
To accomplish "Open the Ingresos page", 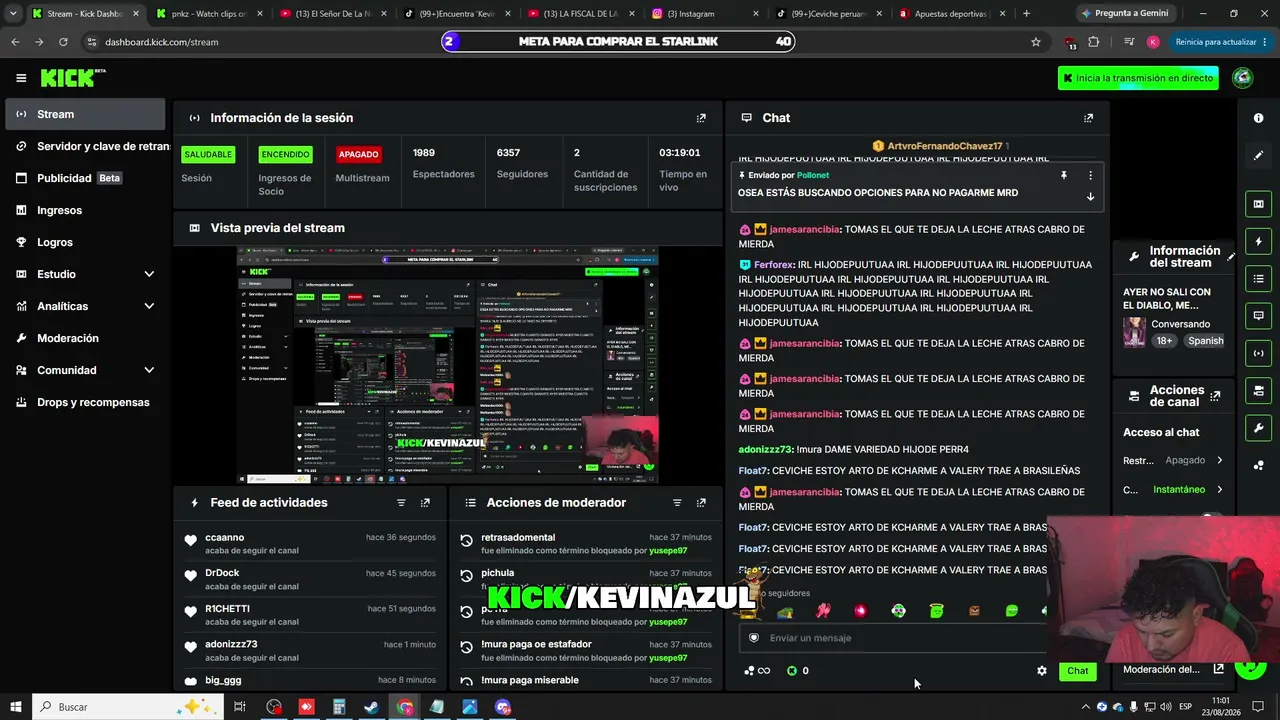I will 59,210.
